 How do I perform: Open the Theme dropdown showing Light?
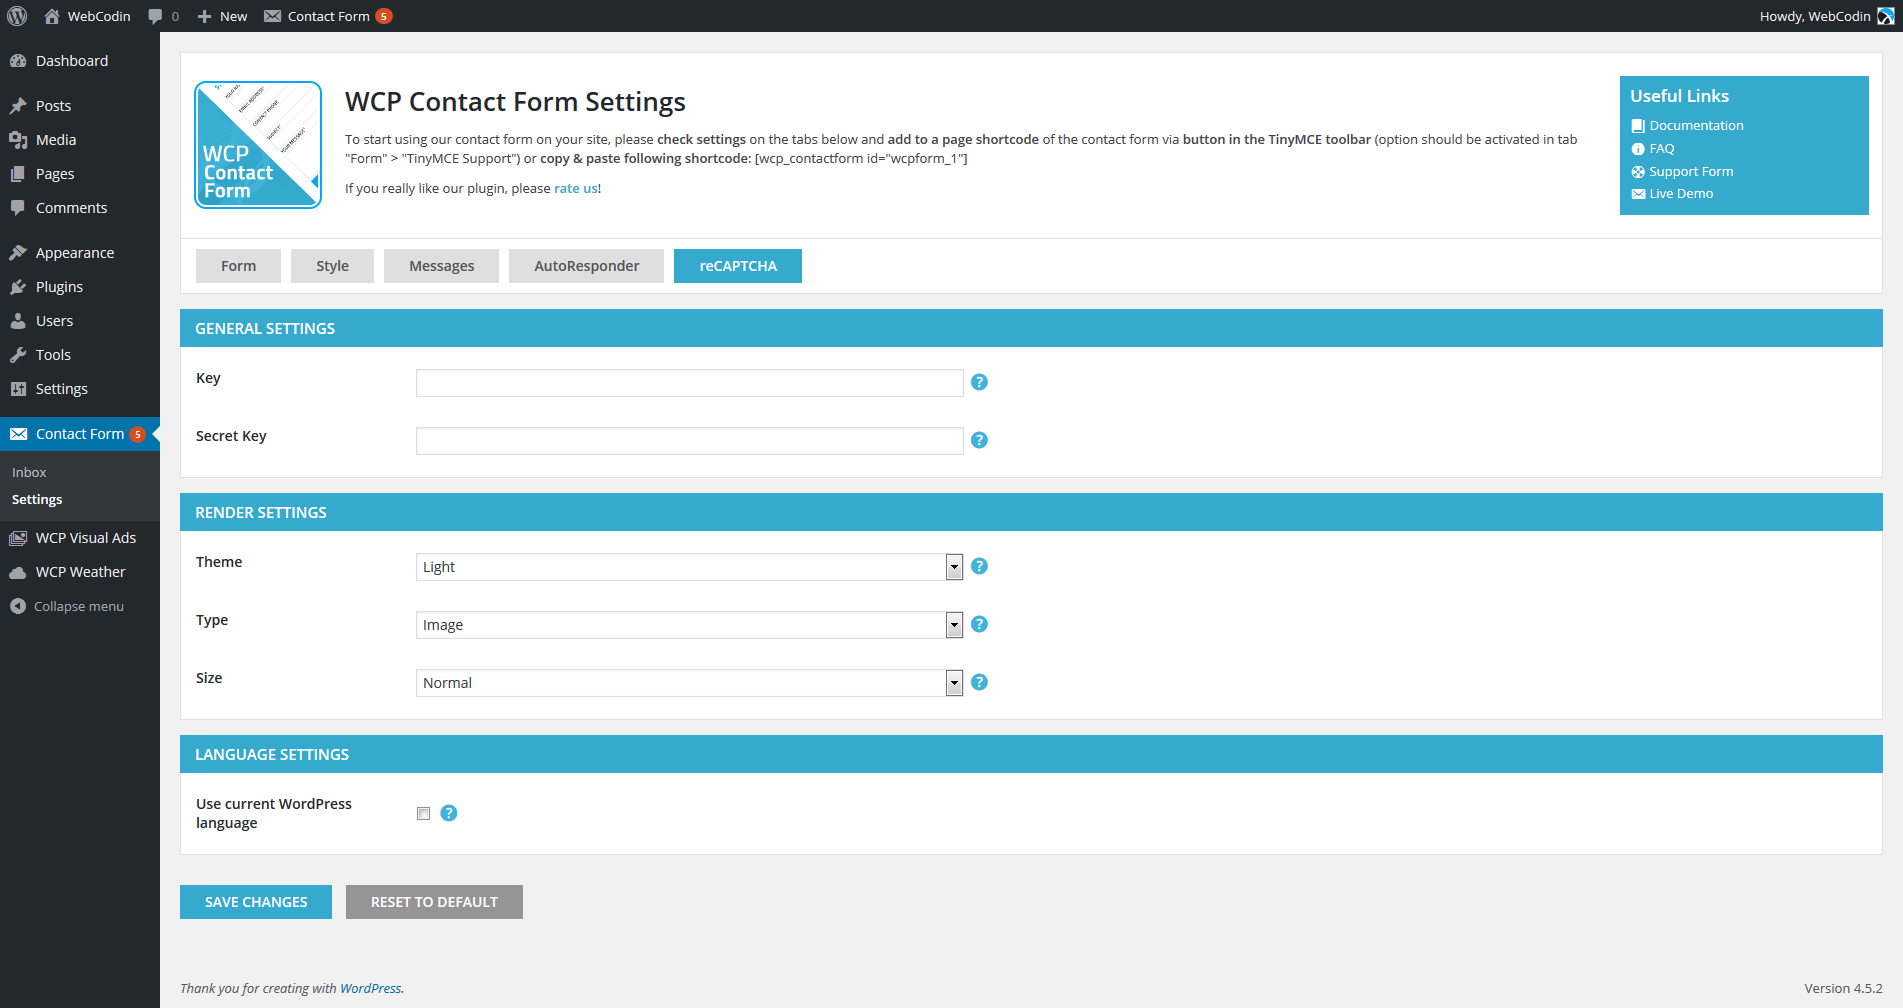click(688, 567)
